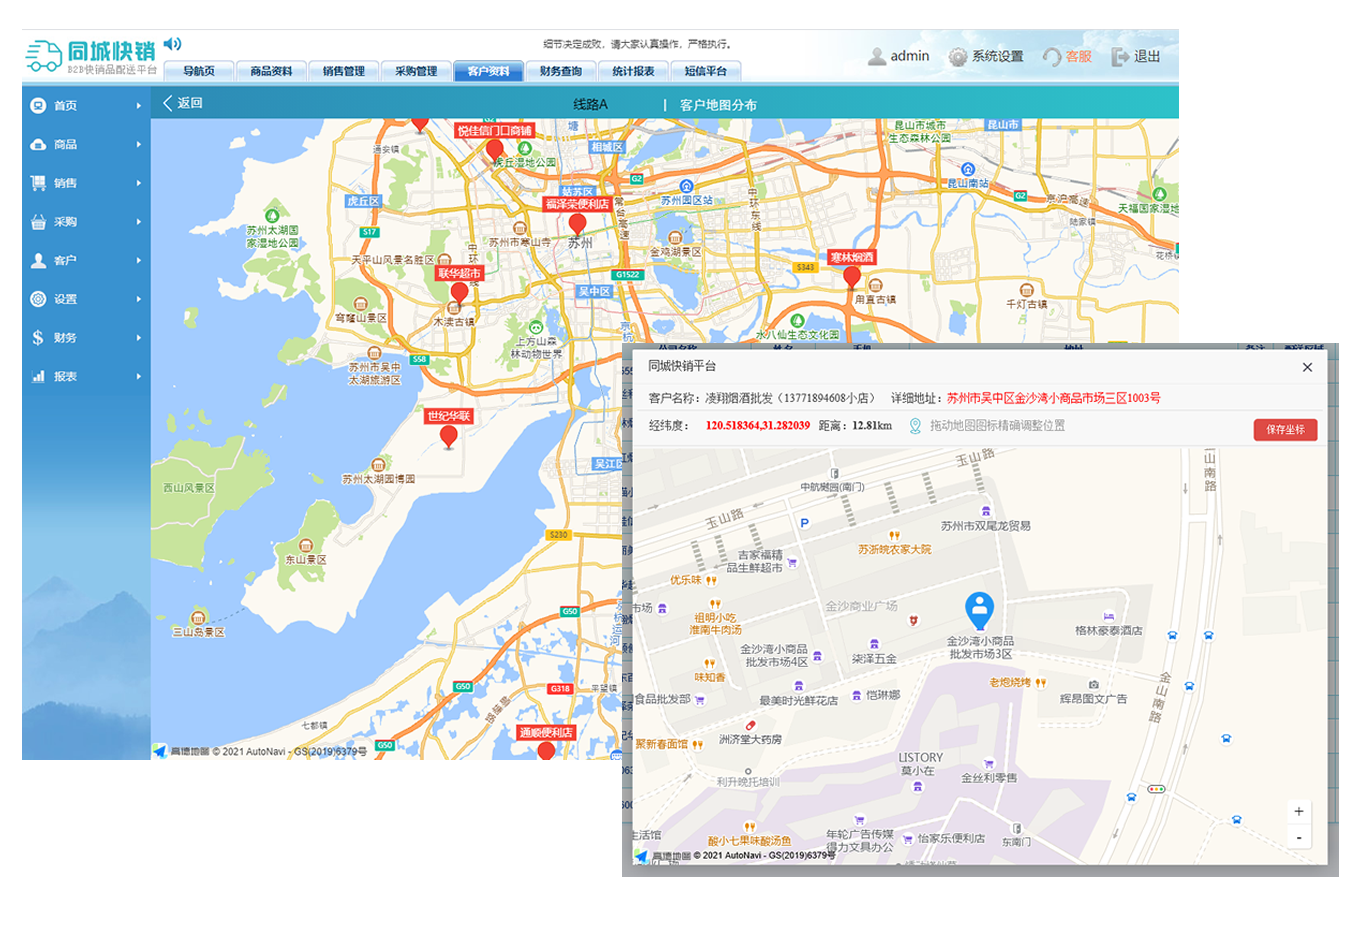Select the 福泽荣便利店 red map pin
The width and height of the screenshot is (1368, 946).
click(x=577, y=225)
